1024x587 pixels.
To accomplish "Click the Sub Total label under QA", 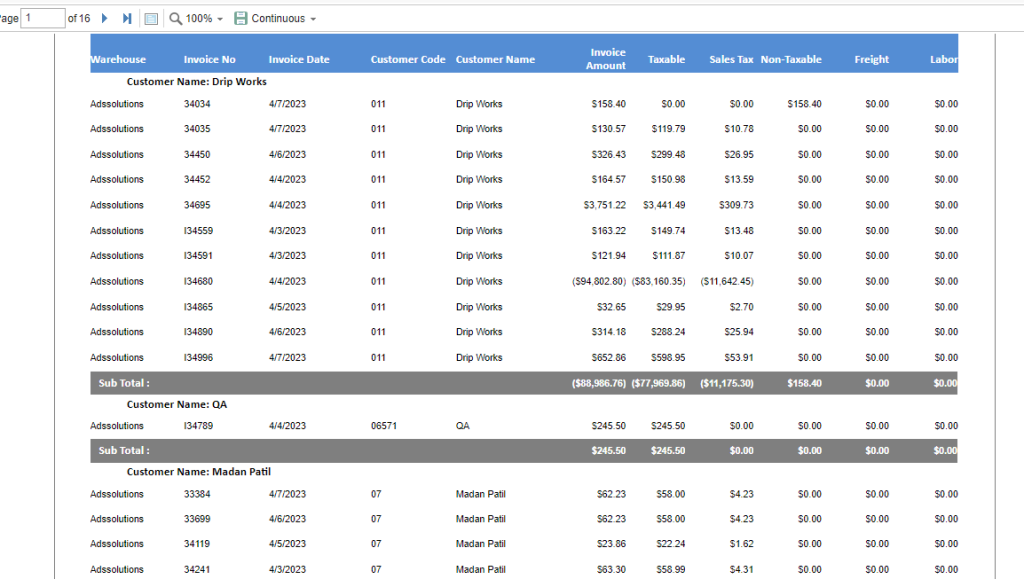I will coord(124,451).
